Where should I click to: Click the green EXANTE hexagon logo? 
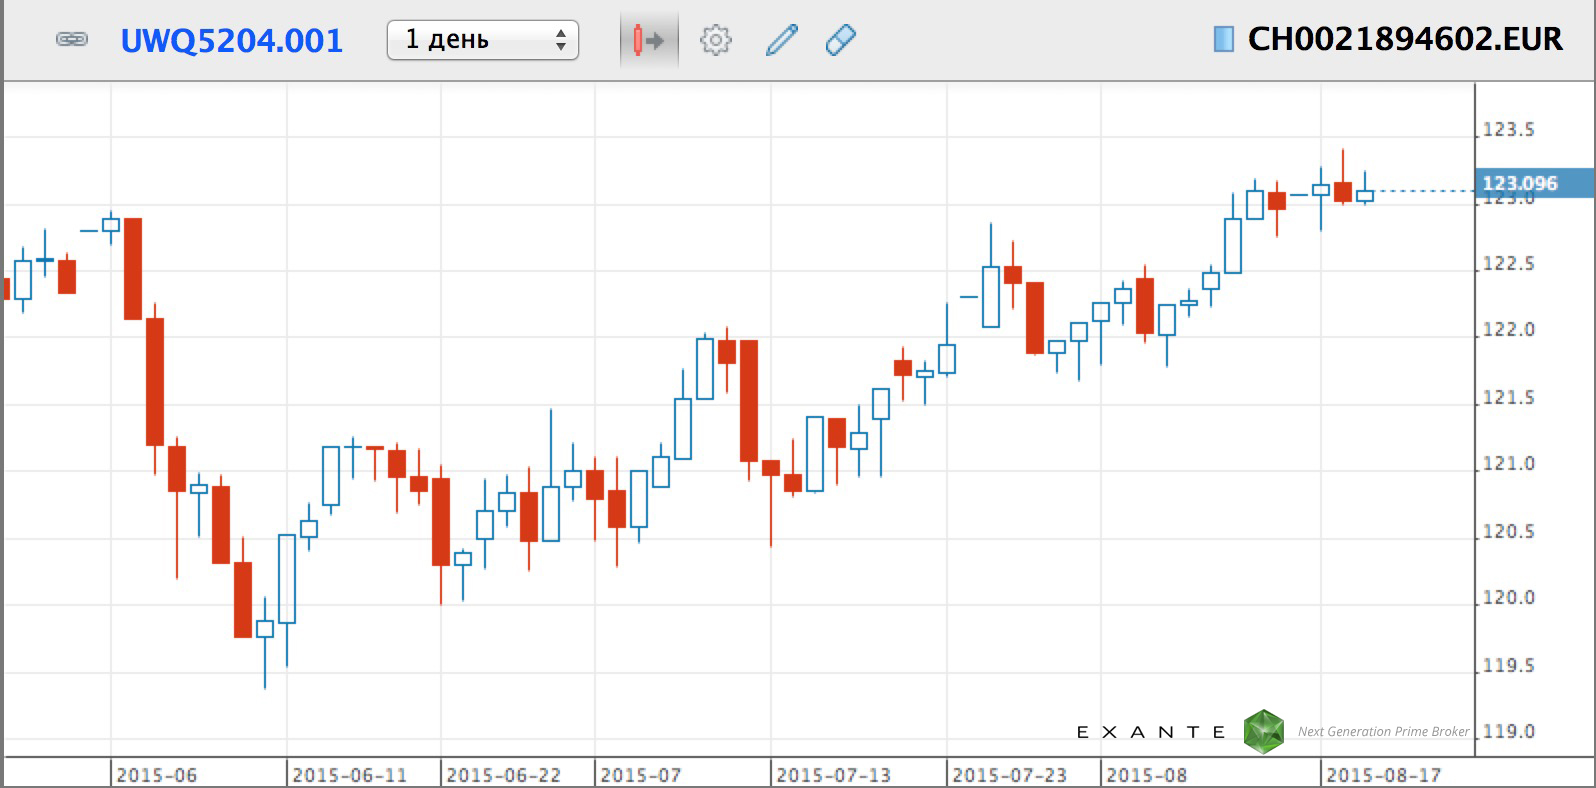[1263, 732]
